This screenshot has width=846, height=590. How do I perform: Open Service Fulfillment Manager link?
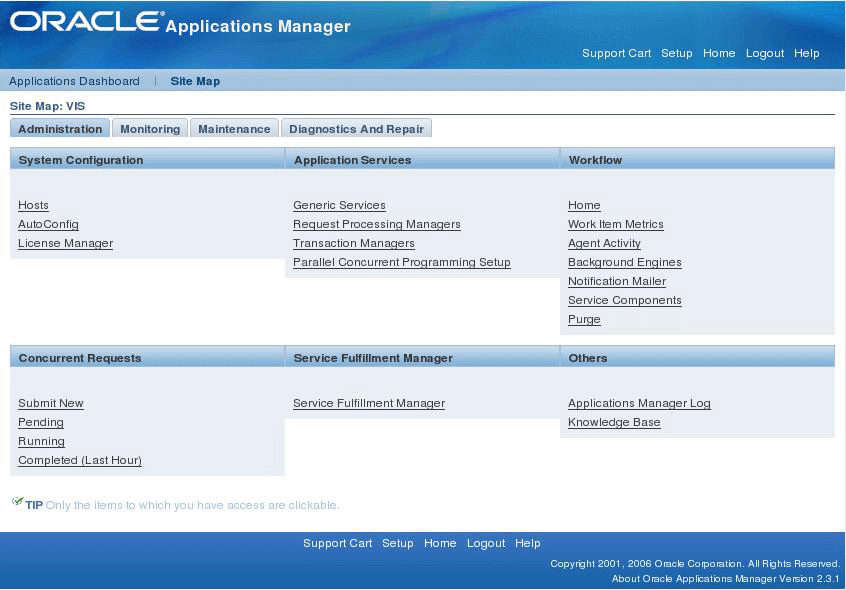369,403
